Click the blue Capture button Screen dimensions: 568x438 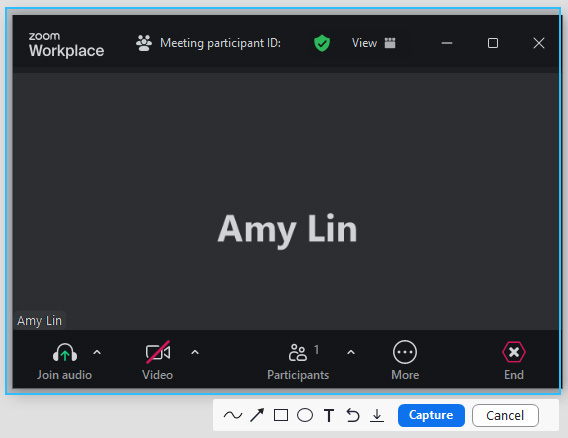click(431, 415)
